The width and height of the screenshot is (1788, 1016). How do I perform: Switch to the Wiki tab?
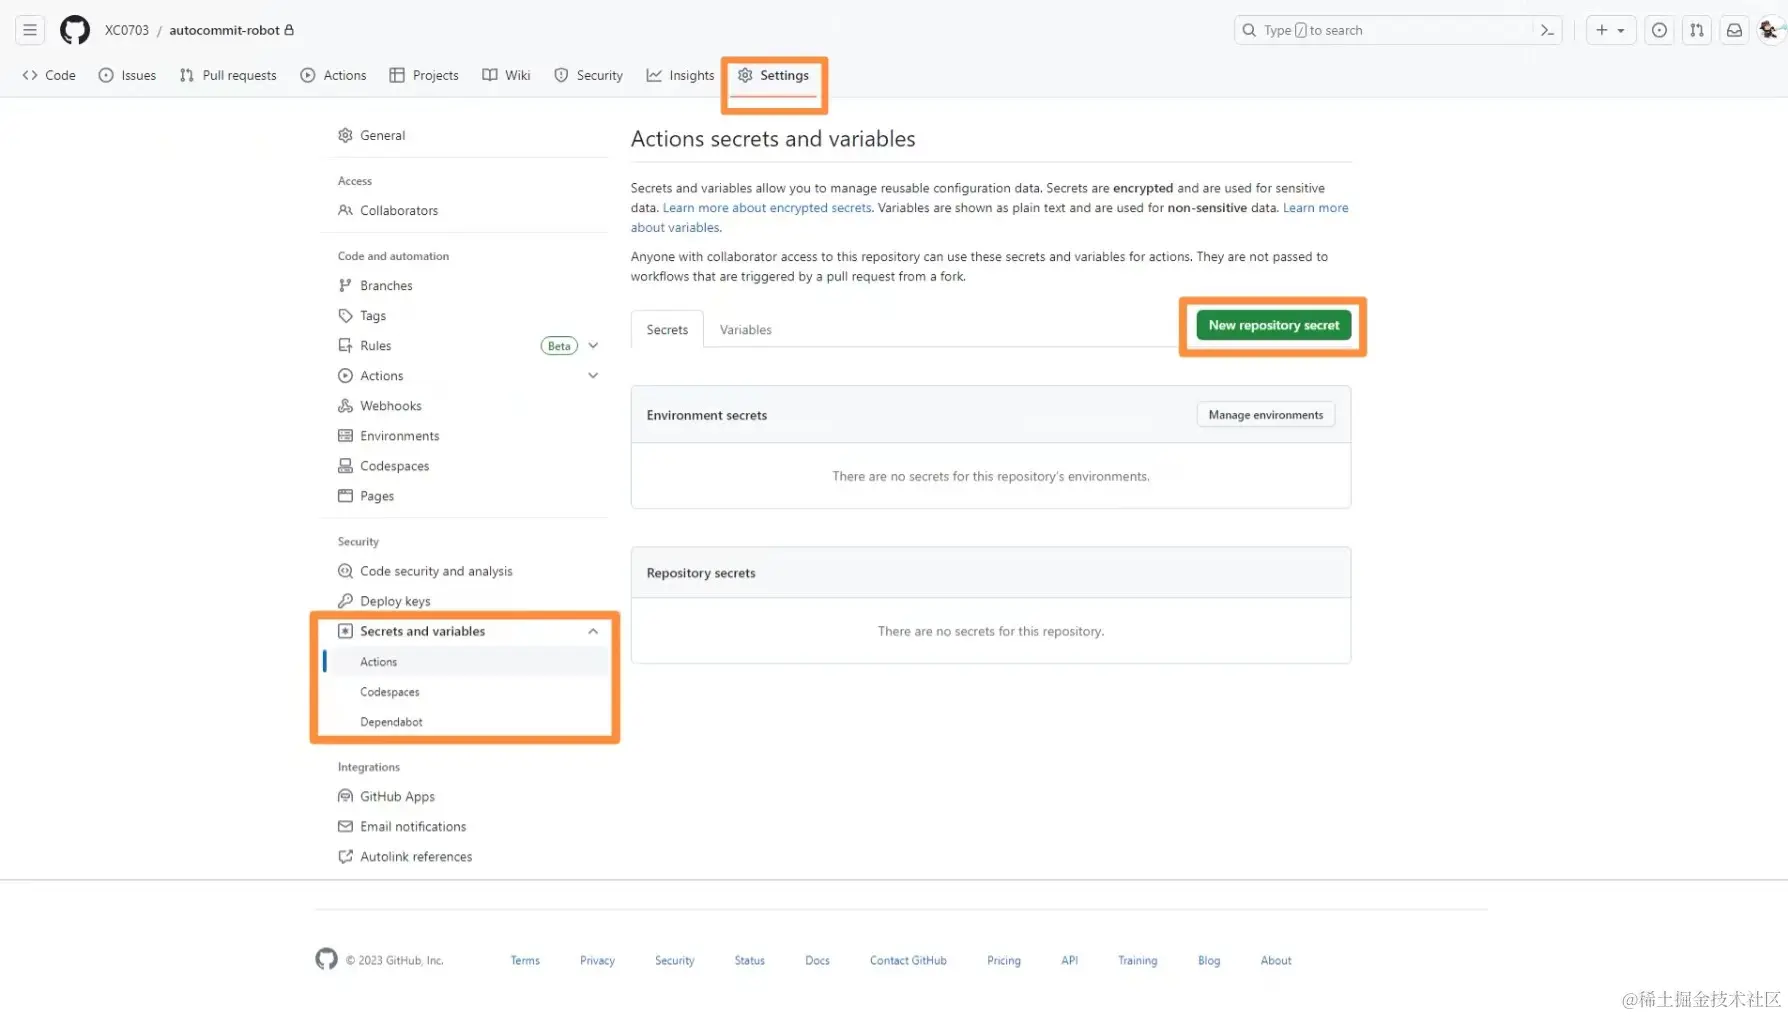(x=506, y=75)
